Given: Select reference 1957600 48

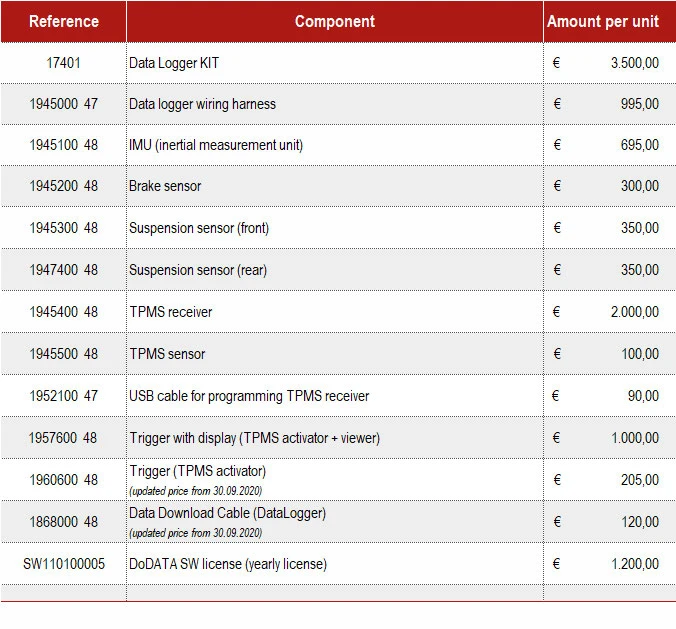Looking at the screenshot, I should pyautogui.click(x=63, y=438).
